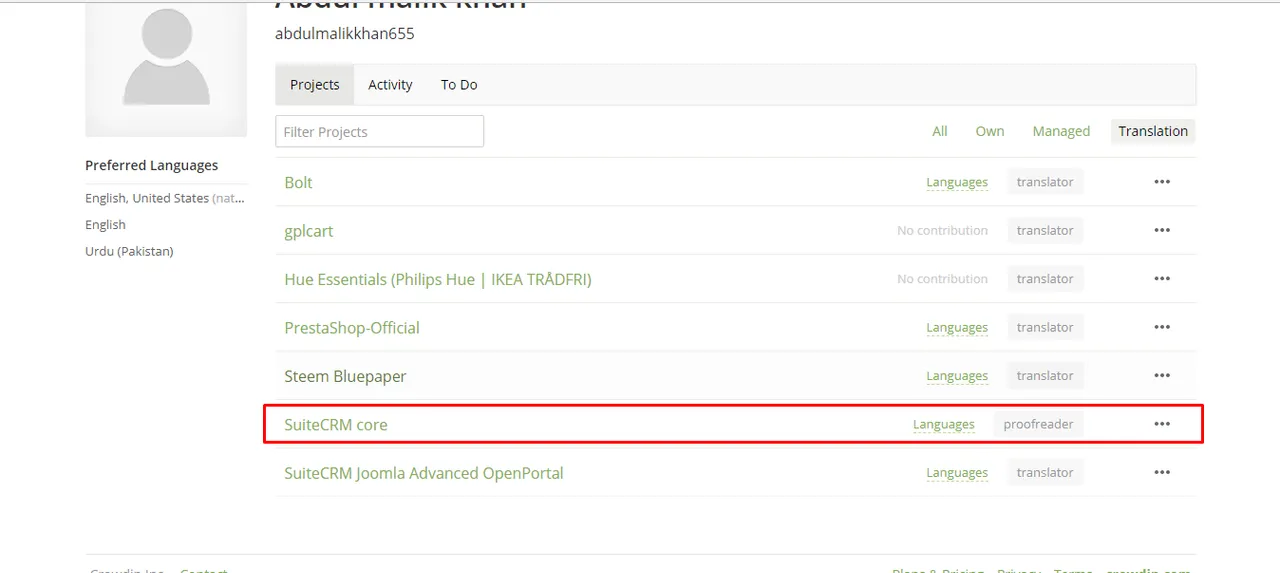Image resolution: width=1280 pixels, height=573 pixels.
Task: Show Own projects filter
Action: coord(990,131)
